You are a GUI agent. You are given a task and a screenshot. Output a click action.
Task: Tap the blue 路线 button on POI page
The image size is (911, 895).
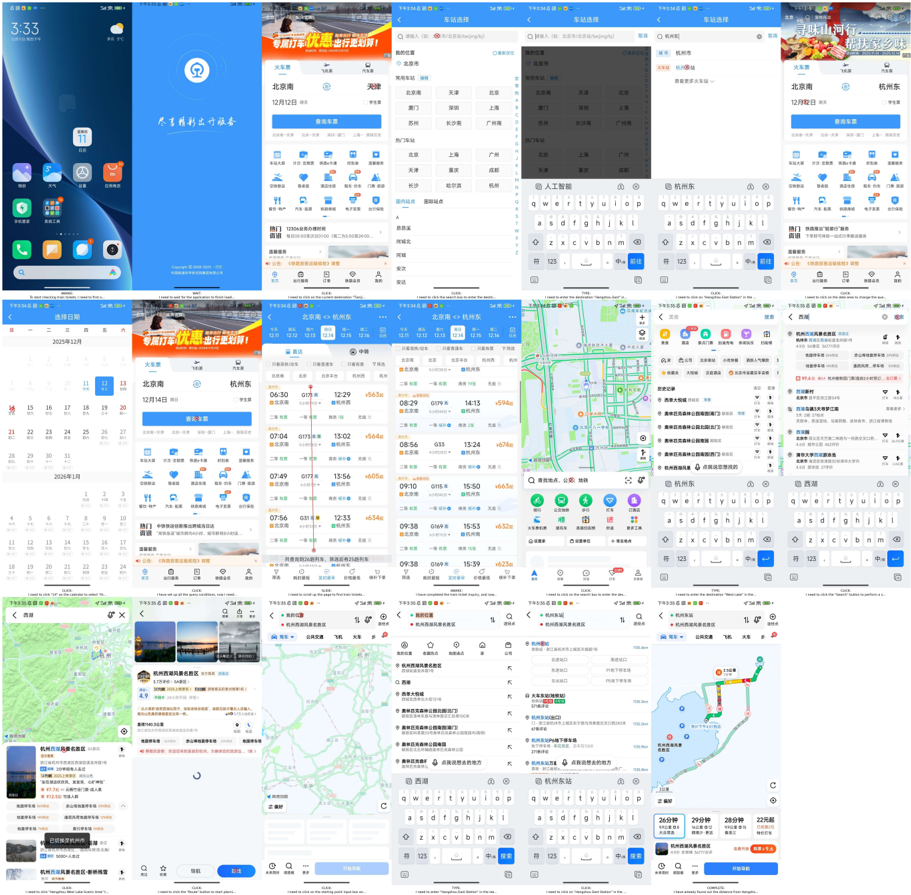pyautogui.click(x=236, y=871)
